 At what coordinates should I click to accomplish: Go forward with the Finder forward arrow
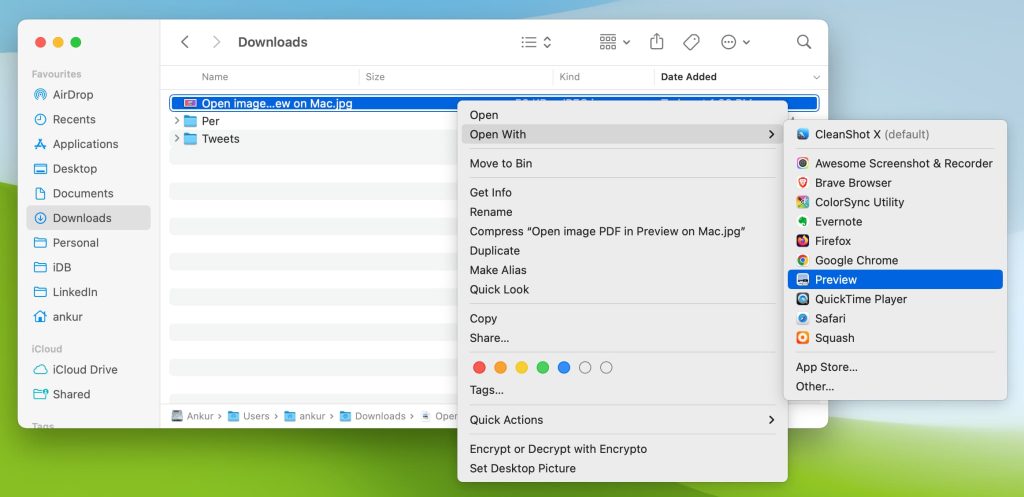tap(216, 42)
